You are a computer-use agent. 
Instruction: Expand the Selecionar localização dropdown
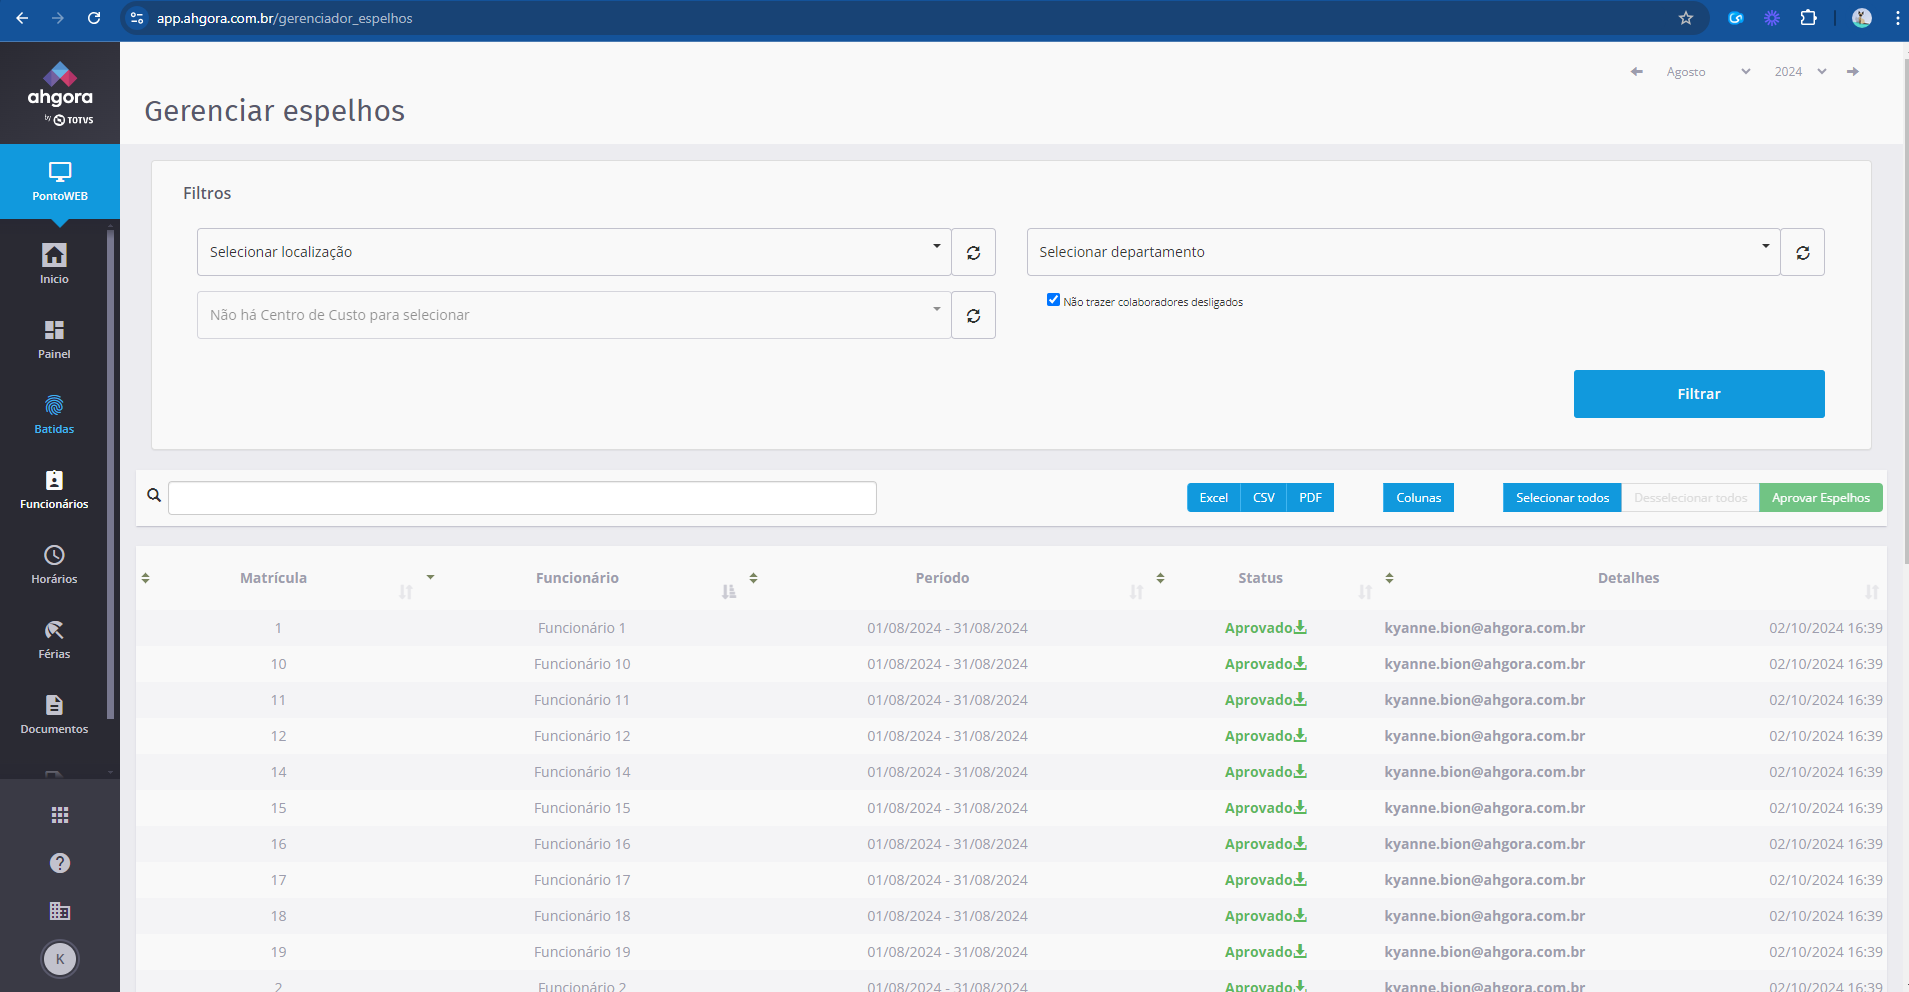(574, 252)
